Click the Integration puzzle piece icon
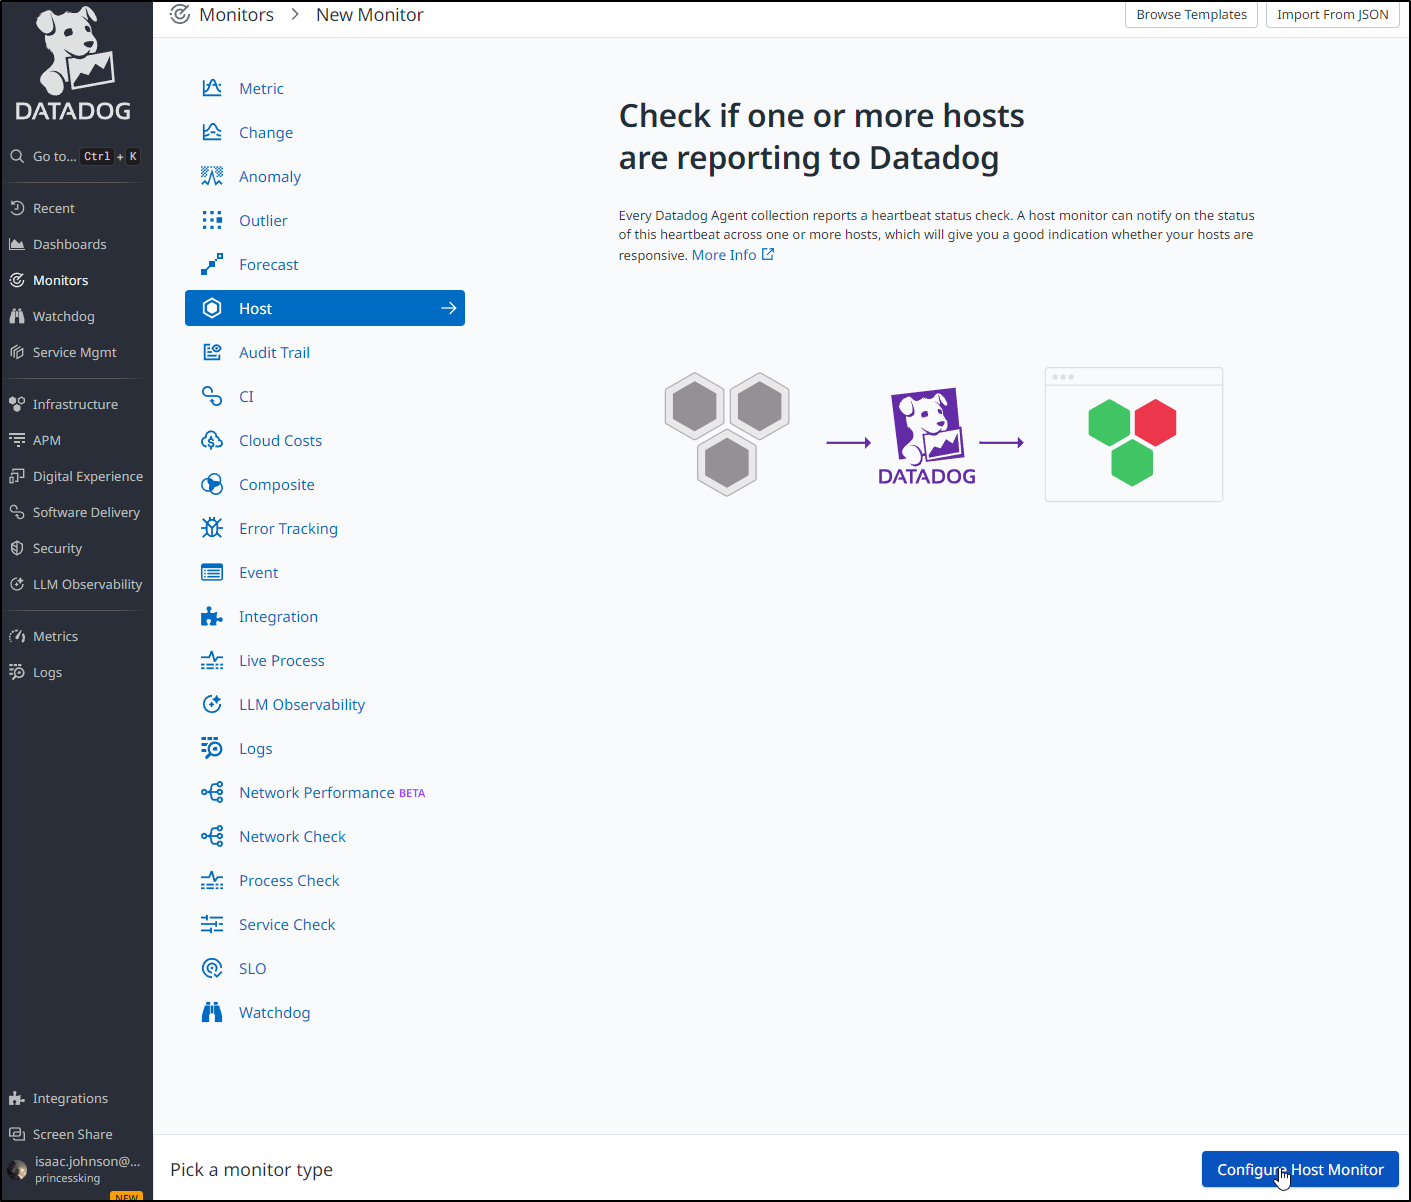The width and height of the screenshot is (1411, 1202). pos(212,616)
